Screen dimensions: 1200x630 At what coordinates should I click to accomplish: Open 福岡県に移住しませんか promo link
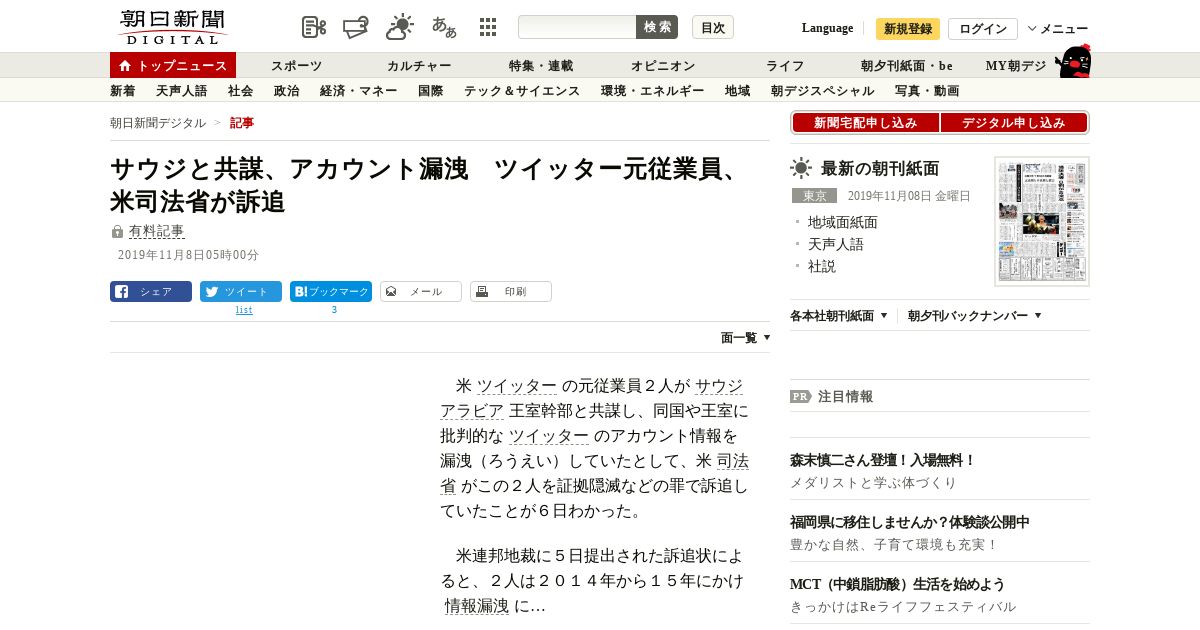click(x=910, y=523)
